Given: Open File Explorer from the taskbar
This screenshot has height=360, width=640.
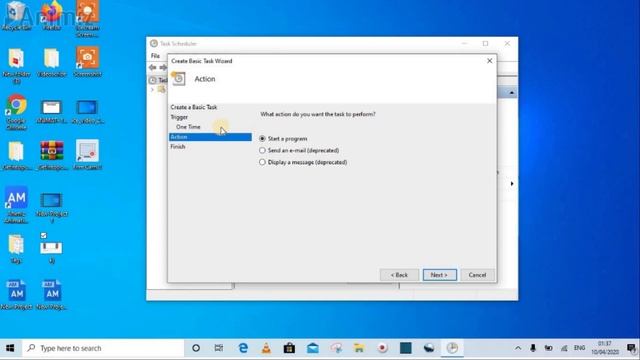Looking at the screenshot, I should pos(359,348).
